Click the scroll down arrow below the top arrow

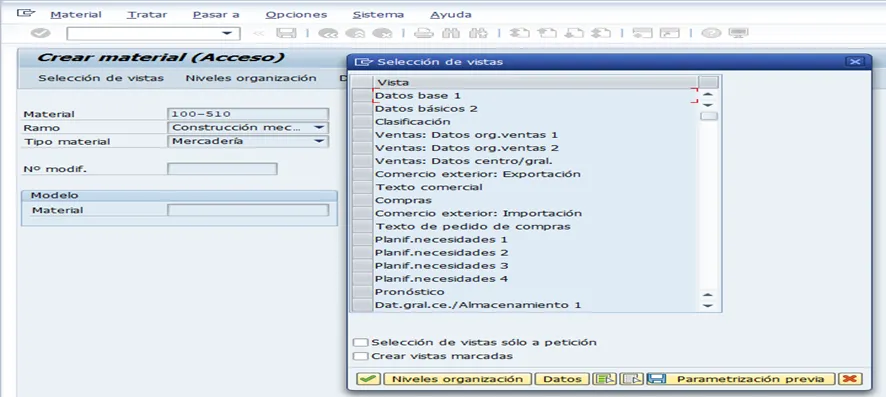coord(708,105)
